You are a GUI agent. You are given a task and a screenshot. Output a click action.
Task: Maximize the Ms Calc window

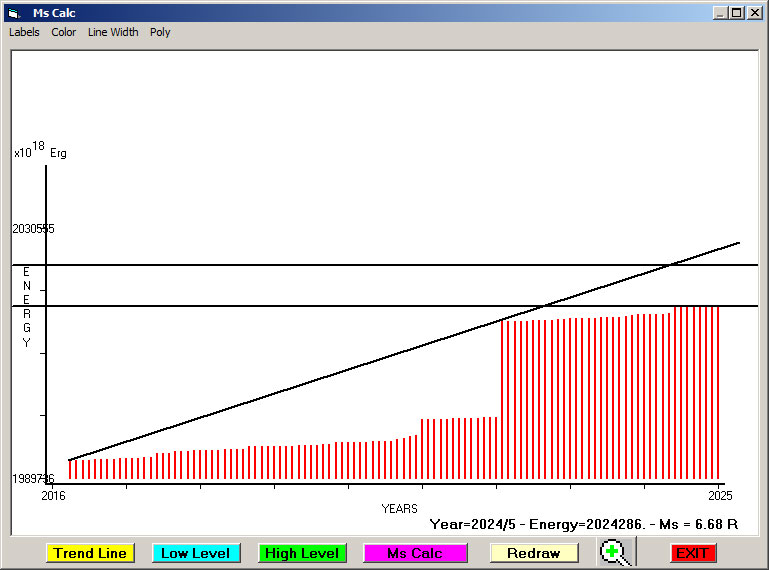click(737, 13)
